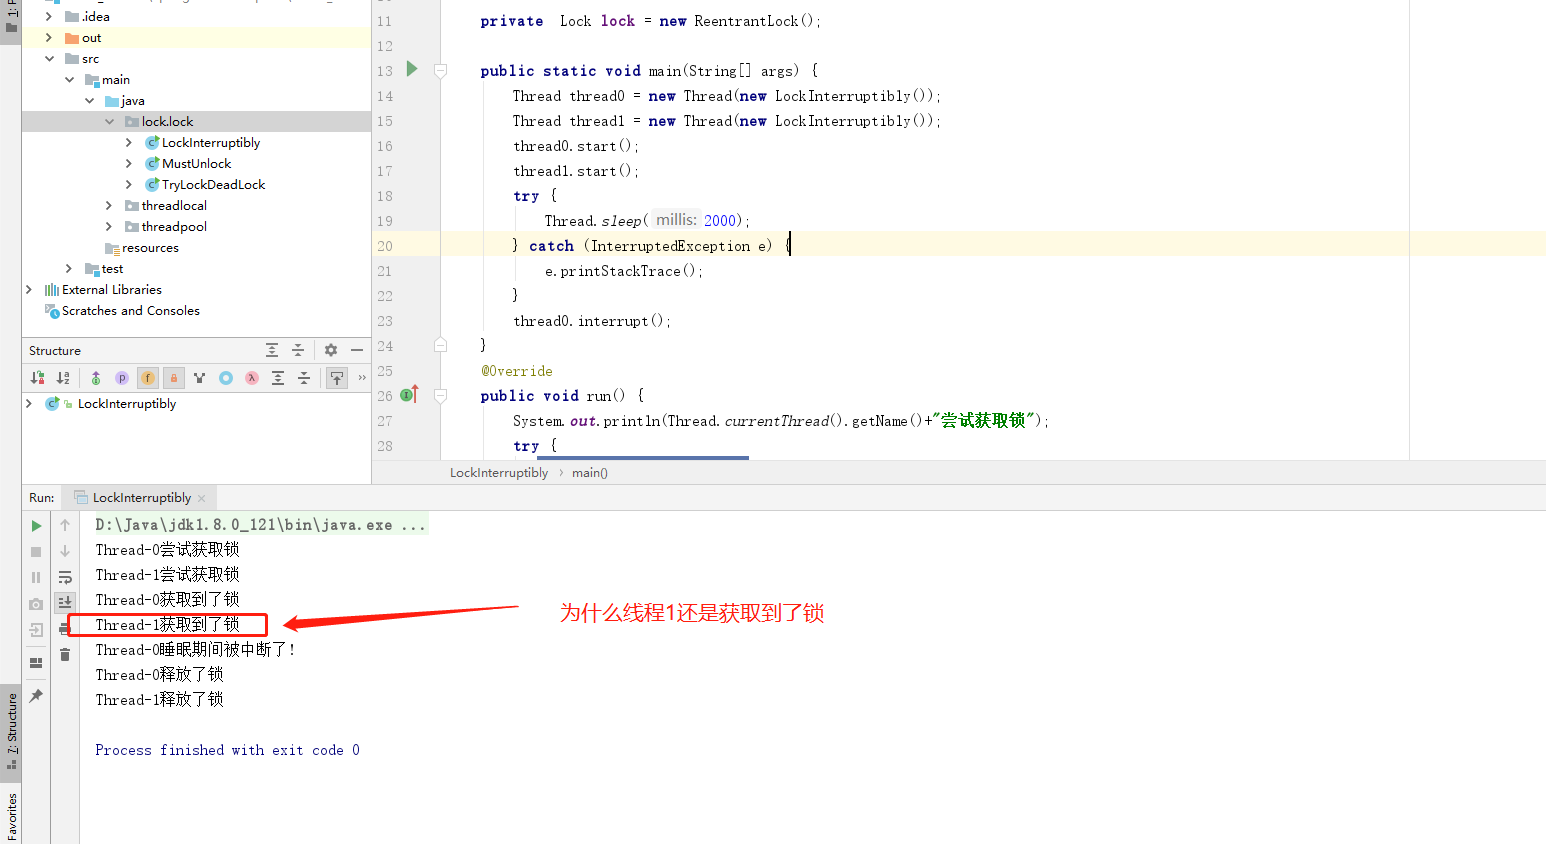The height and width of the screenshot is (844, 1546).
Task: Click Expand All in Structure panel header
Action: 272,350
